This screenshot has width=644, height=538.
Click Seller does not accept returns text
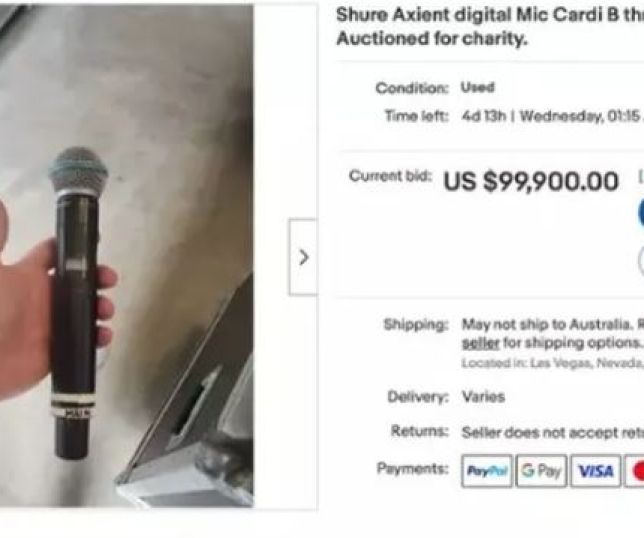click(553, 432)
